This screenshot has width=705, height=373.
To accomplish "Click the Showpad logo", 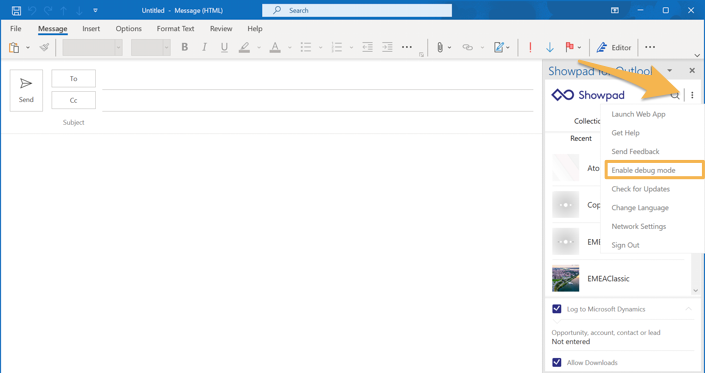I will tap(588, 95).
